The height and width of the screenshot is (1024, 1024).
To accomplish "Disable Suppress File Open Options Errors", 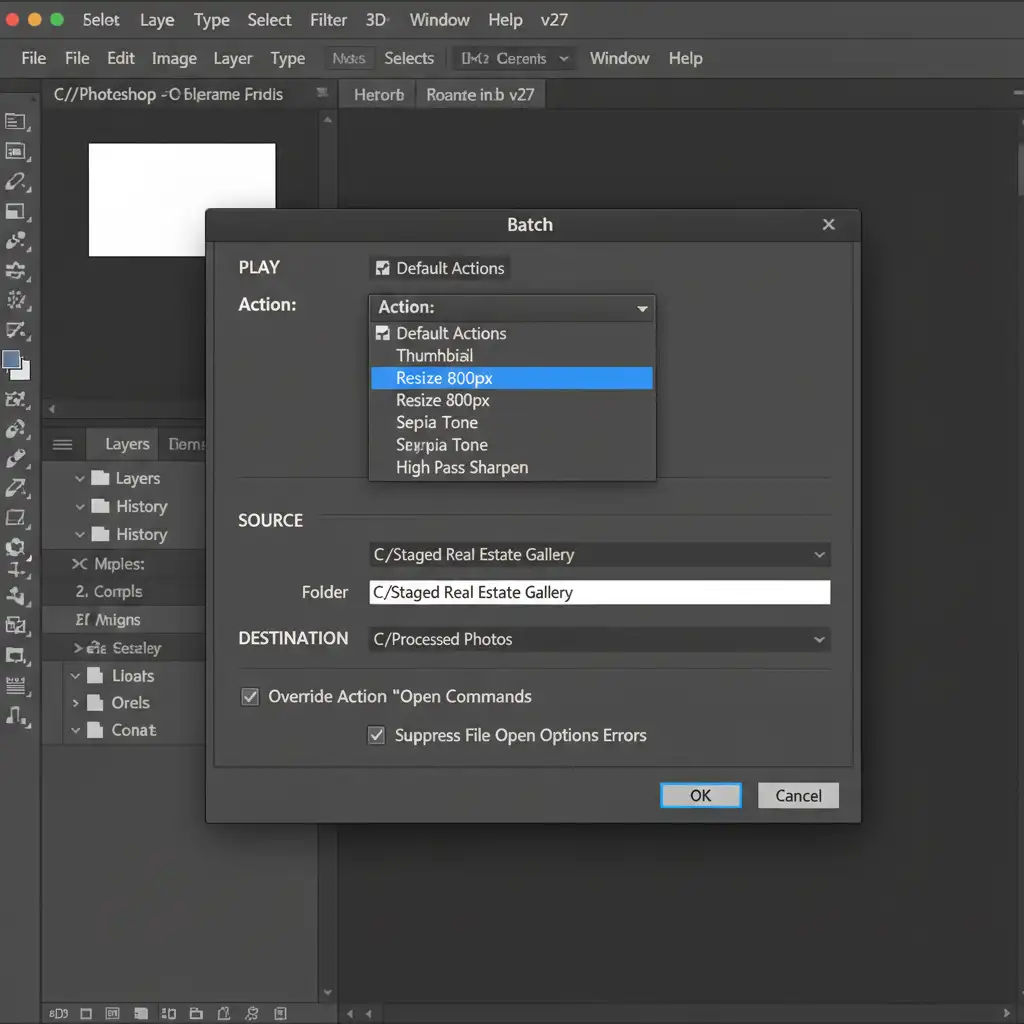I will pos(377,736).
